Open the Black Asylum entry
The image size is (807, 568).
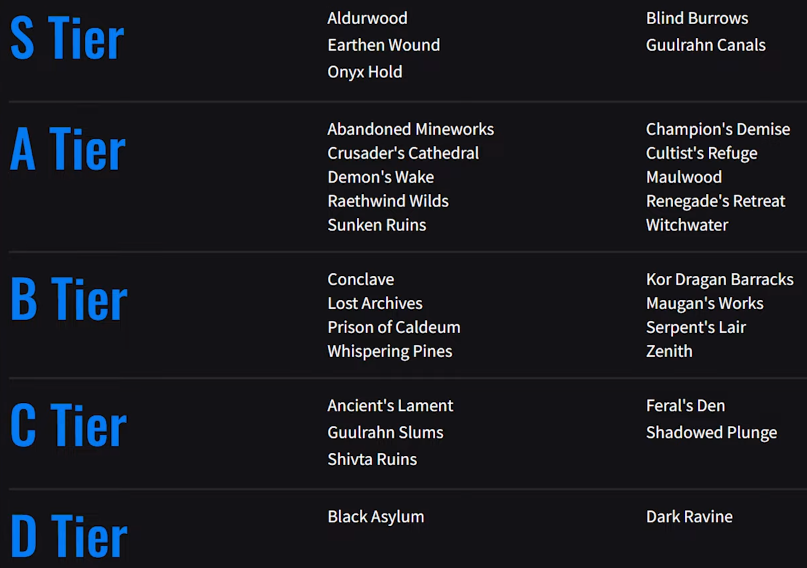pyautogui.click(x=376, y=517)
